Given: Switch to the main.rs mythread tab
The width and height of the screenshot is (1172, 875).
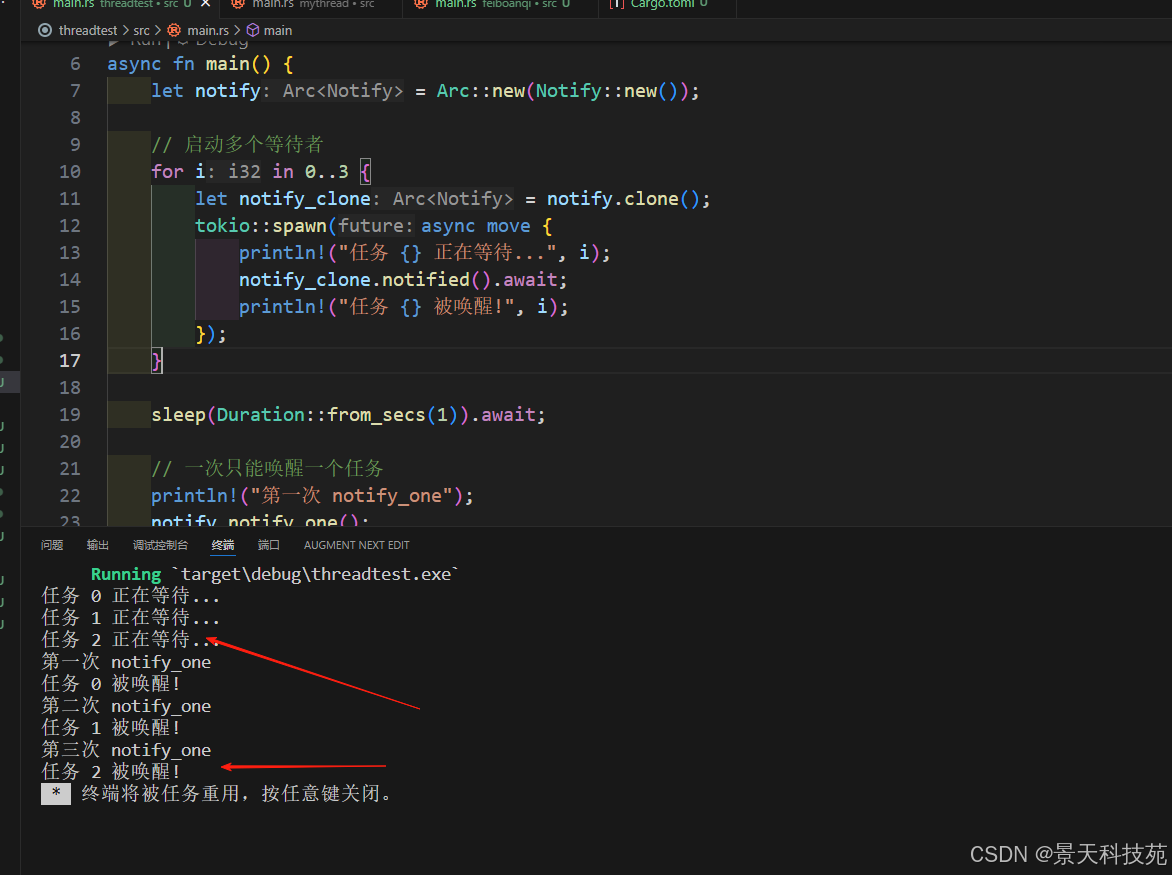Looking at the screenshot, I should (x=312, y=4).
